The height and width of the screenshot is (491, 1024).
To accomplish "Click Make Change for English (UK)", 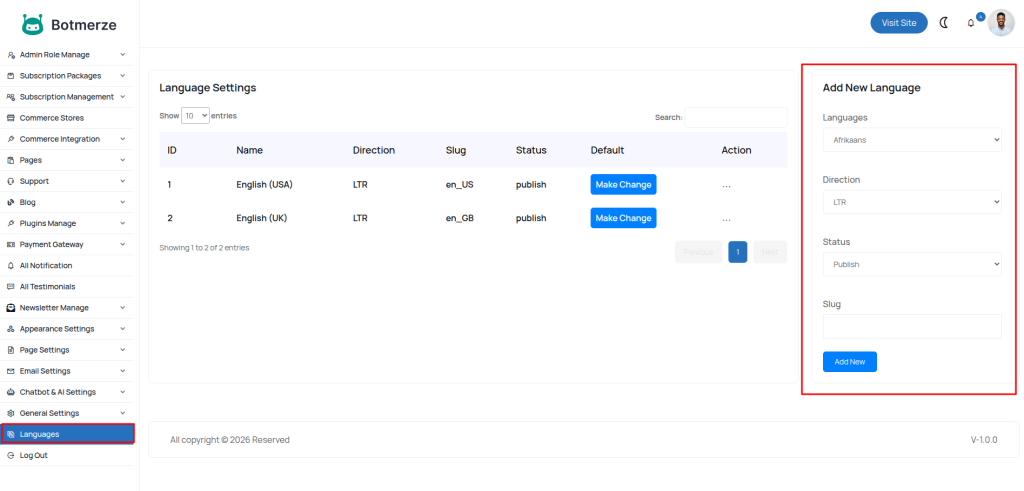I will tap(623, 218).
